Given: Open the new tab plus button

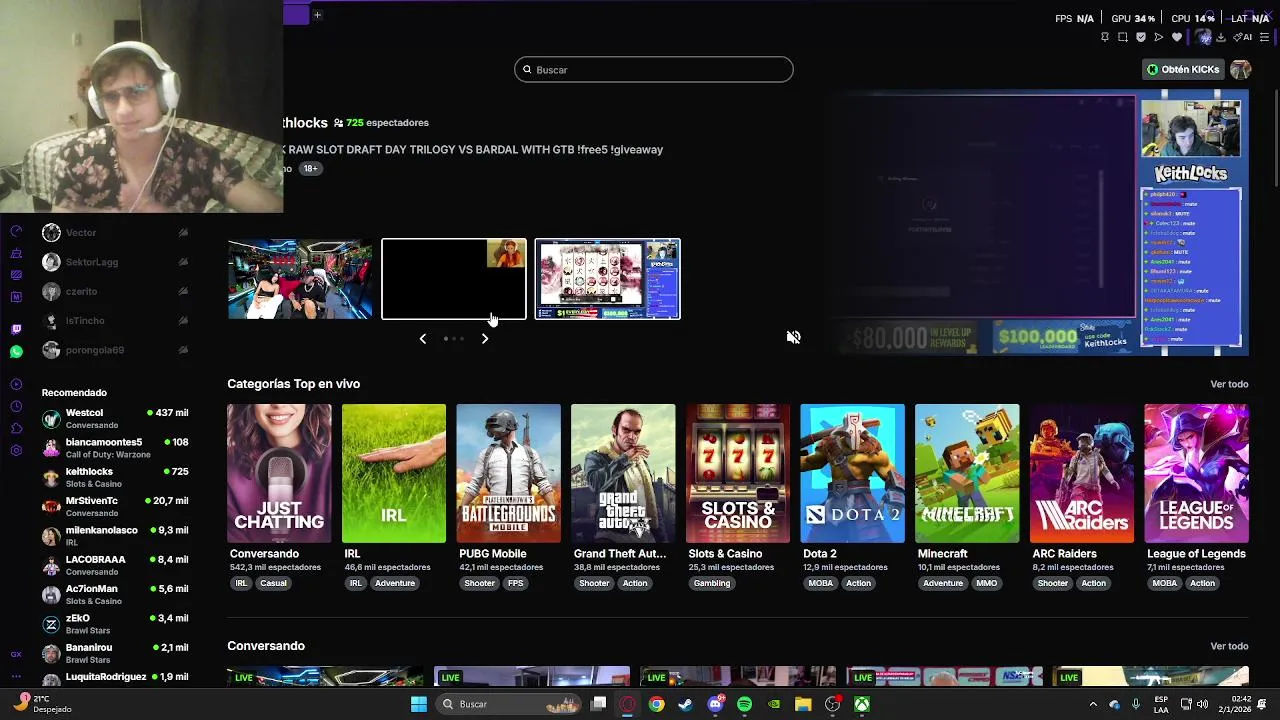Looking at the screenshot, I should pos(317,14).
